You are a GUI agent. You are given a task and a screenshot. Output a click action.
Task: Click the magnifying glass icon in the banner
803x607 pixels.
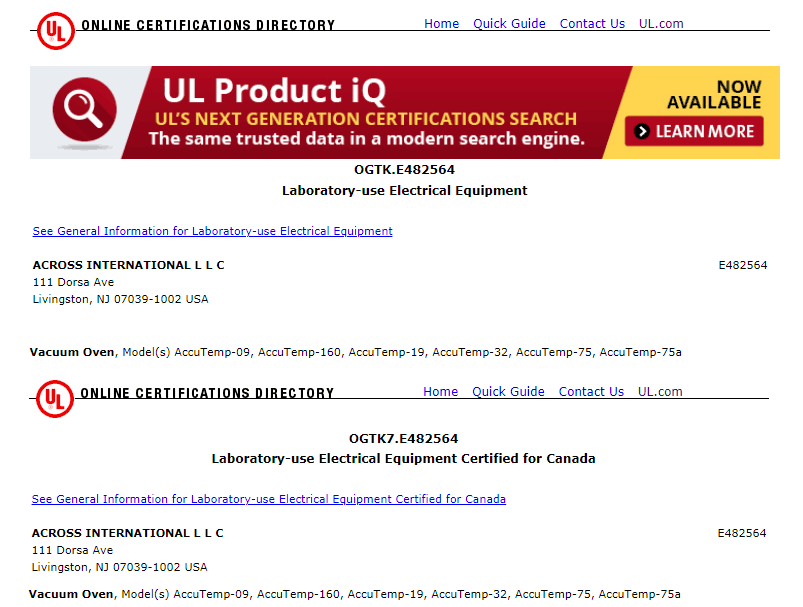coord(84,110)
